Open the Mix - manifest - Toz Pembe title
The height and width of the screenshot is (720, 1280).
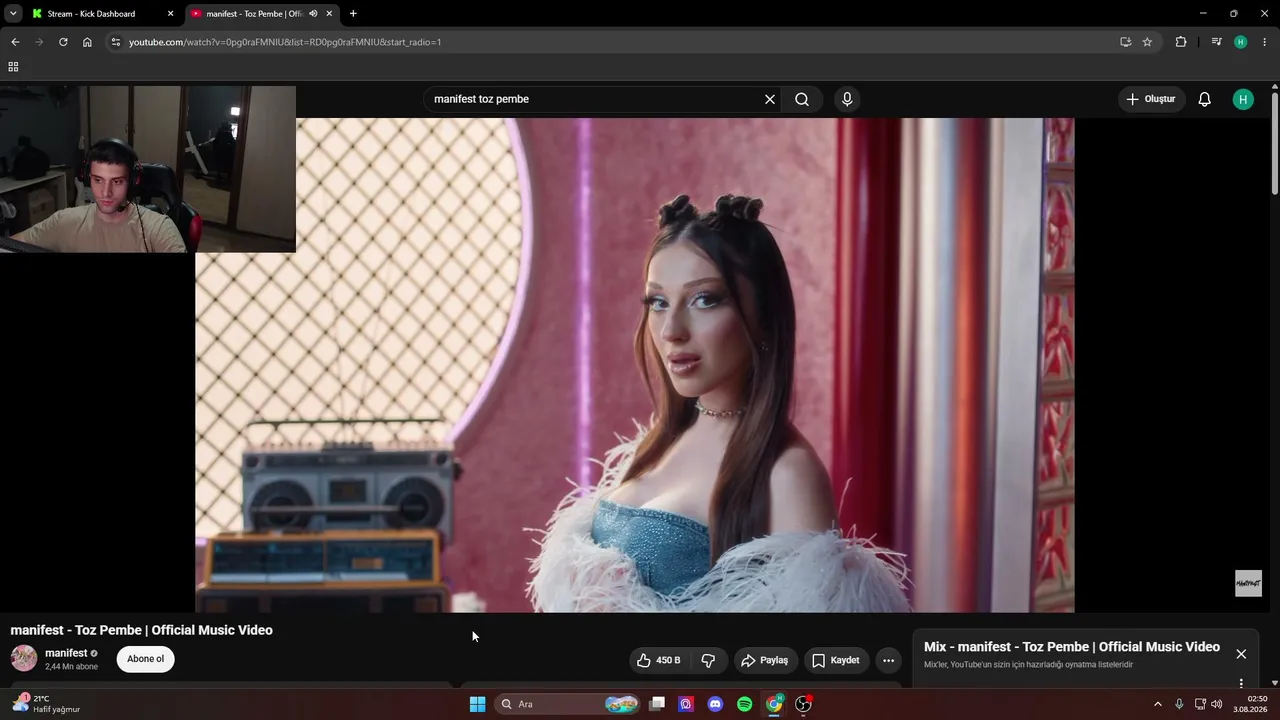point(1072,647)
